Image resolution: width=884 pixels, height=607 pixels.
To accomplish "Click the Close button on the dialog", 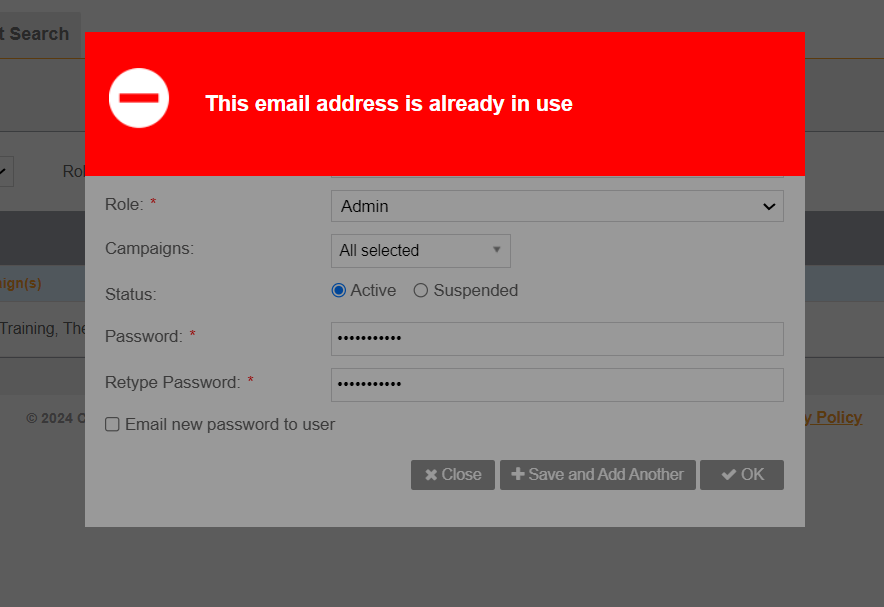I will [x=452, y=475].
